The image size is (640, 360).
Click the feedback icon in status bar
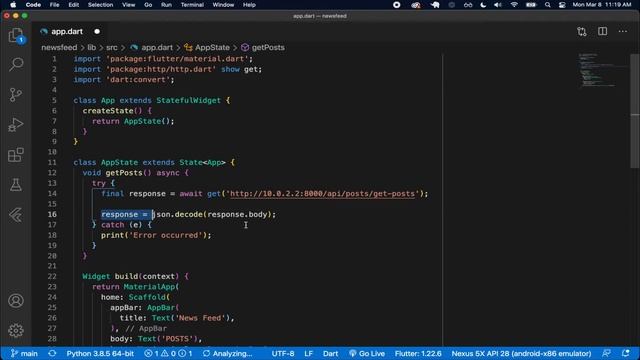[x=607, y=353]
